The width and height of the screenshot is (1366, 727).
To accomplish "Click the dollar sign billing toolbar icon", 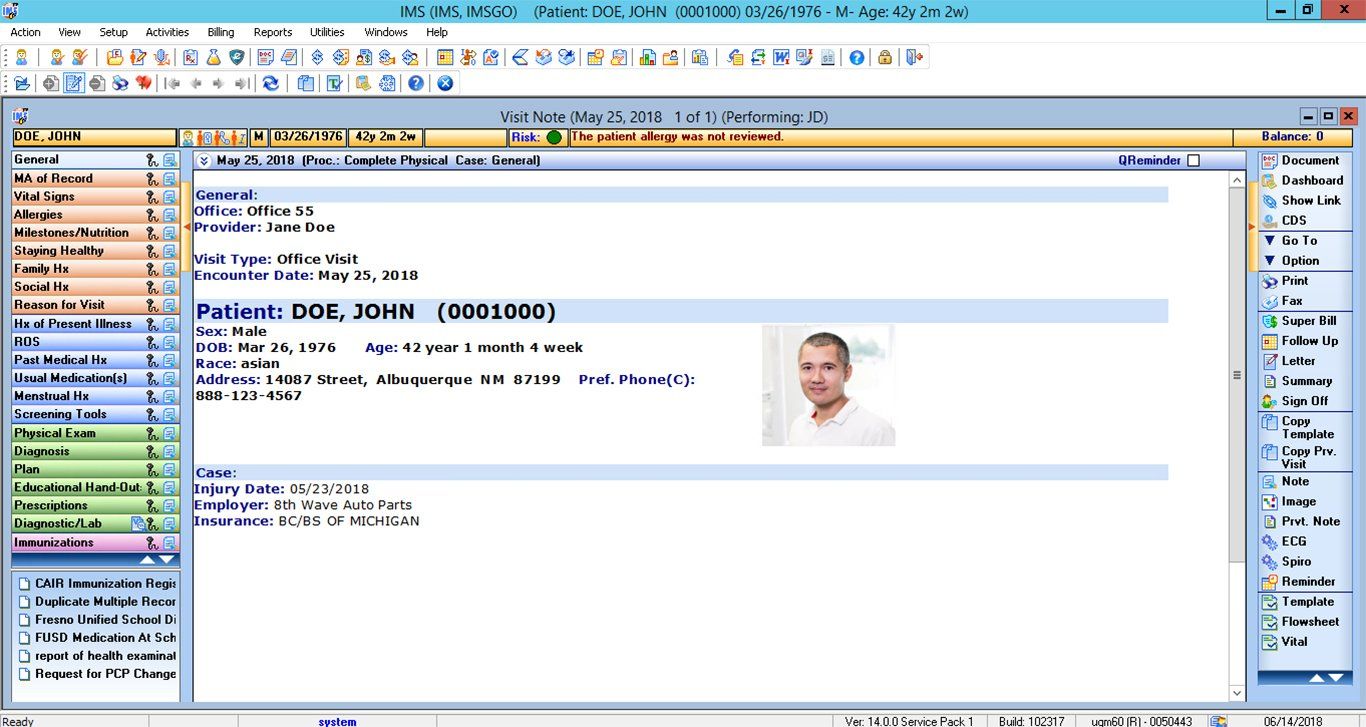I will click(x=317, y=57).
